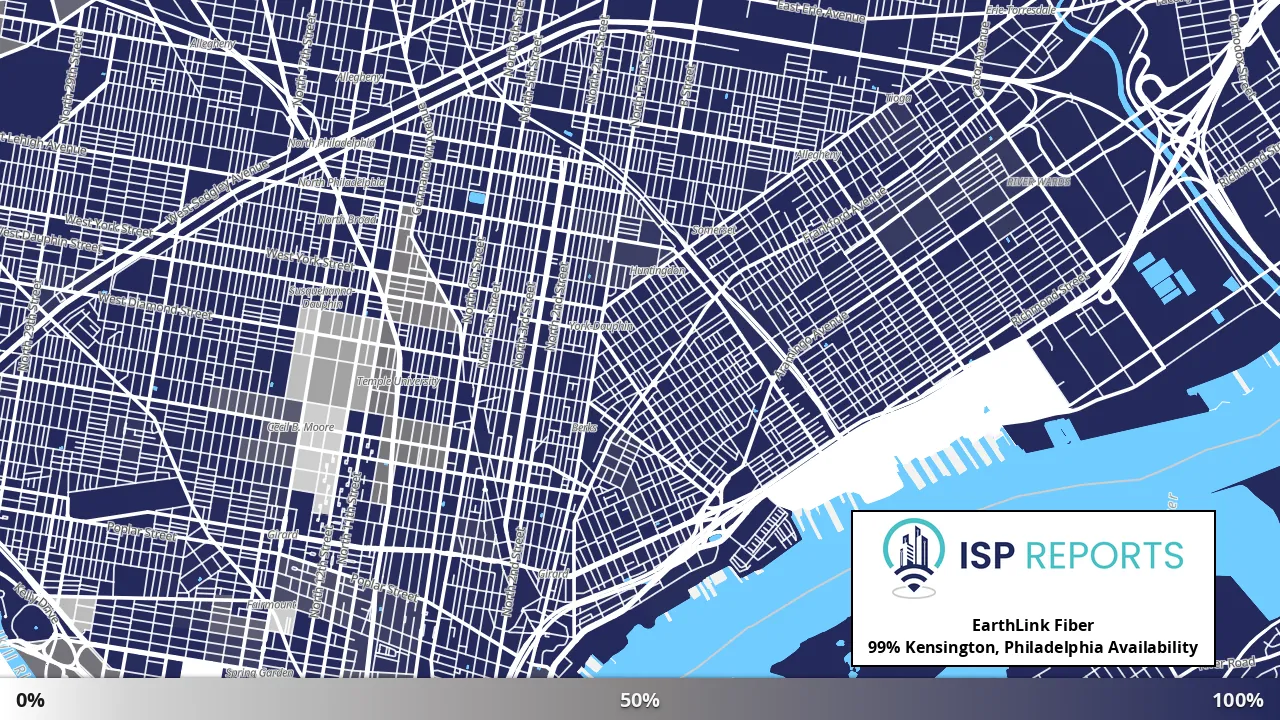Select the Huntingdon station label
The image size is (1280, 720).
657,271
